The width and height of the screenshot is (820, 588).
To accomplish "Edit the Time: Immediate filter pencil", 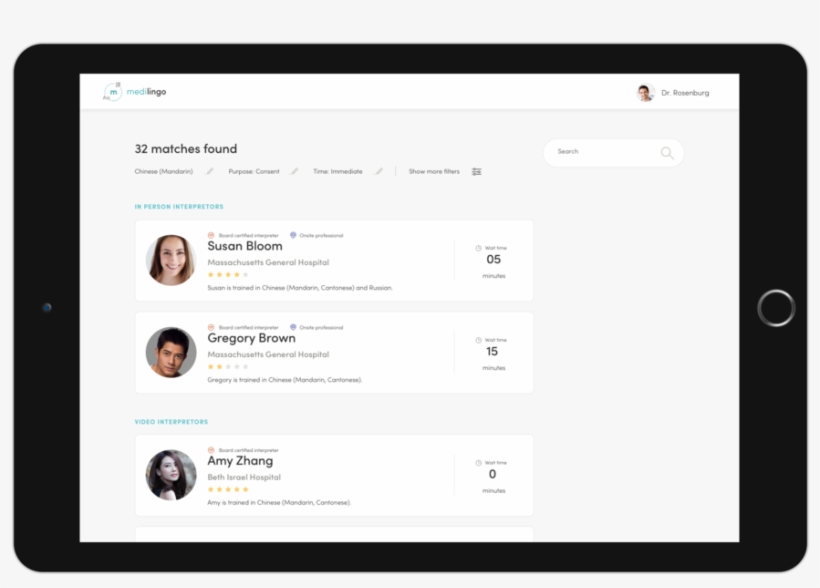I will pos(379,171).
